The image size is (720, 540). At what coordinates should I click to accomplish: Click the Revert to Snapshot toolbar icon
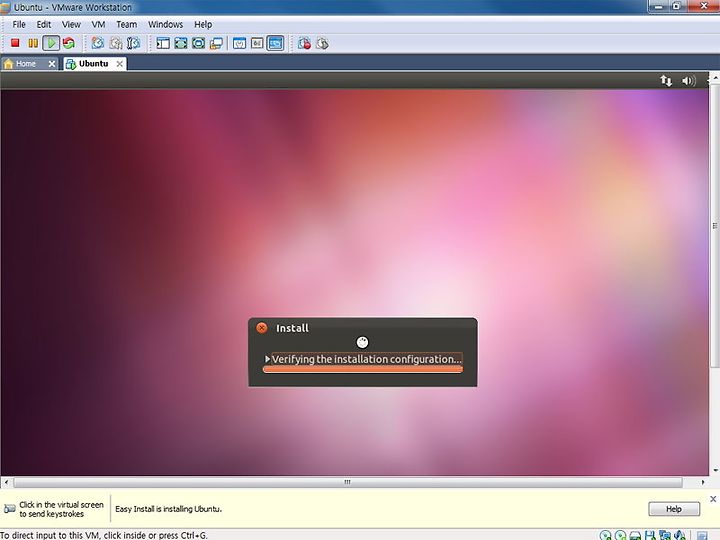[x=116, y=43]
